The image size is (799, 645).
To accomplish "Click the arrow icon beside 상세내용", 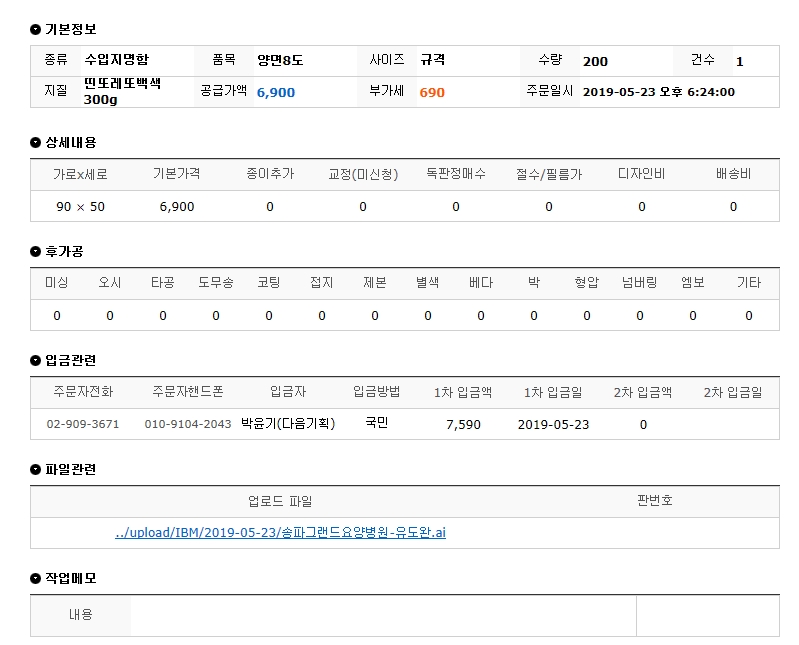I will 36,143.
